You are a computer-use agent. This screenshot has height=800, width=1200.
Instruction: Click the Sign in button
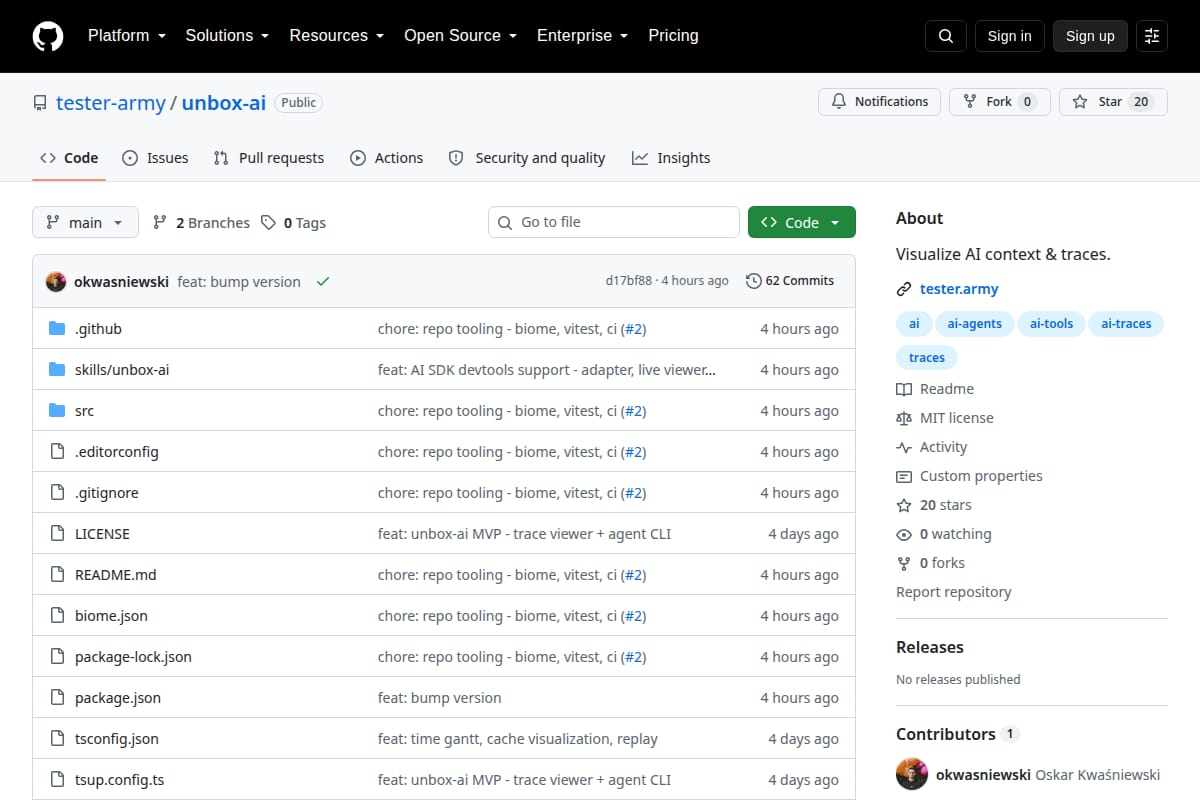point(1009,36)
